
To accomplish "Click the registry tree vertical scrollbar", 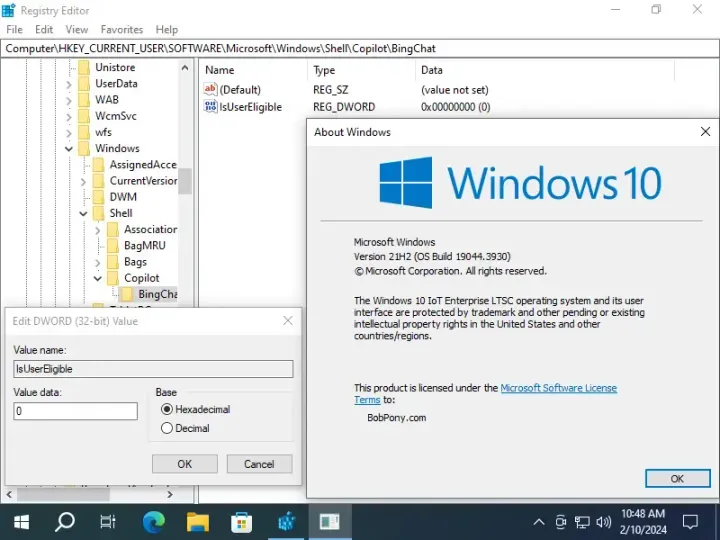I will [185, 180].
